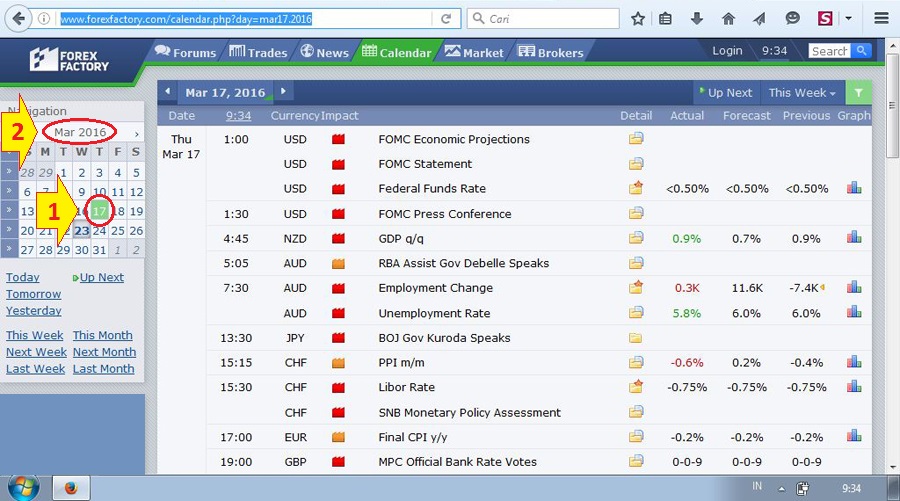Open the Windows Start menu
The width and height of the screenshot is (900, 501).
tap(24, 488)
